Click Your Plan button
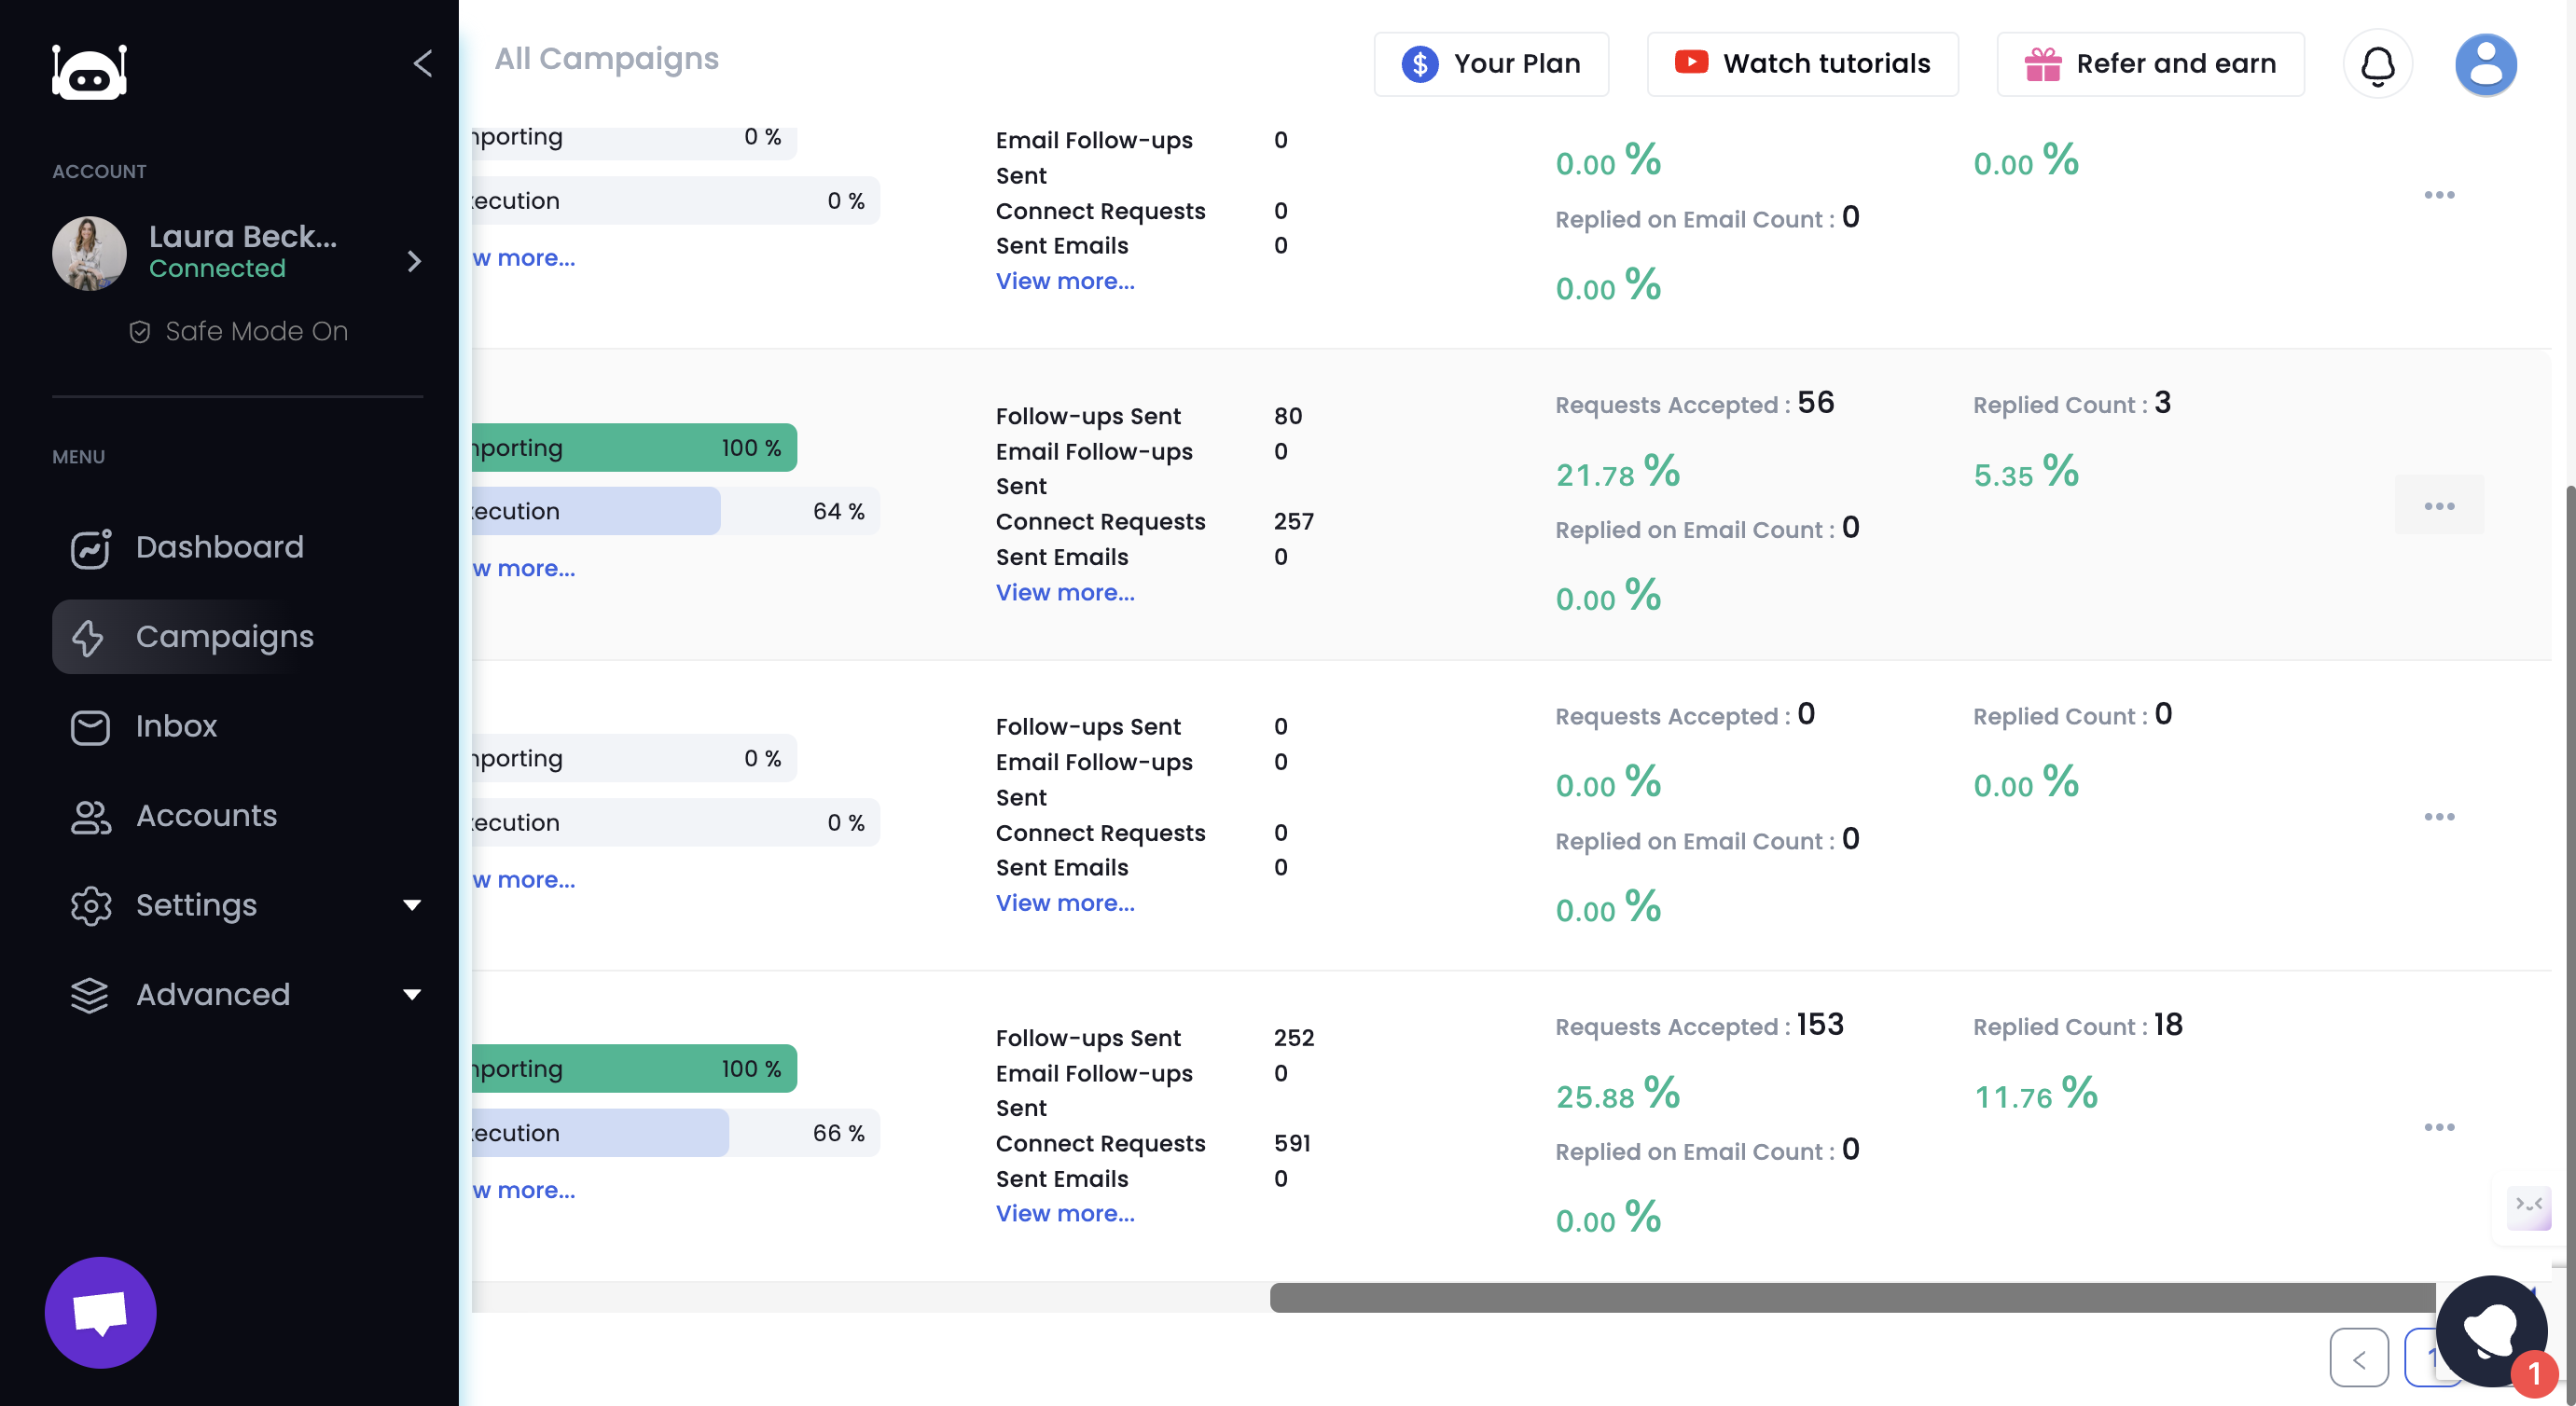The height and width of the screenshot is (1406, 2576). pos(1490,64)
